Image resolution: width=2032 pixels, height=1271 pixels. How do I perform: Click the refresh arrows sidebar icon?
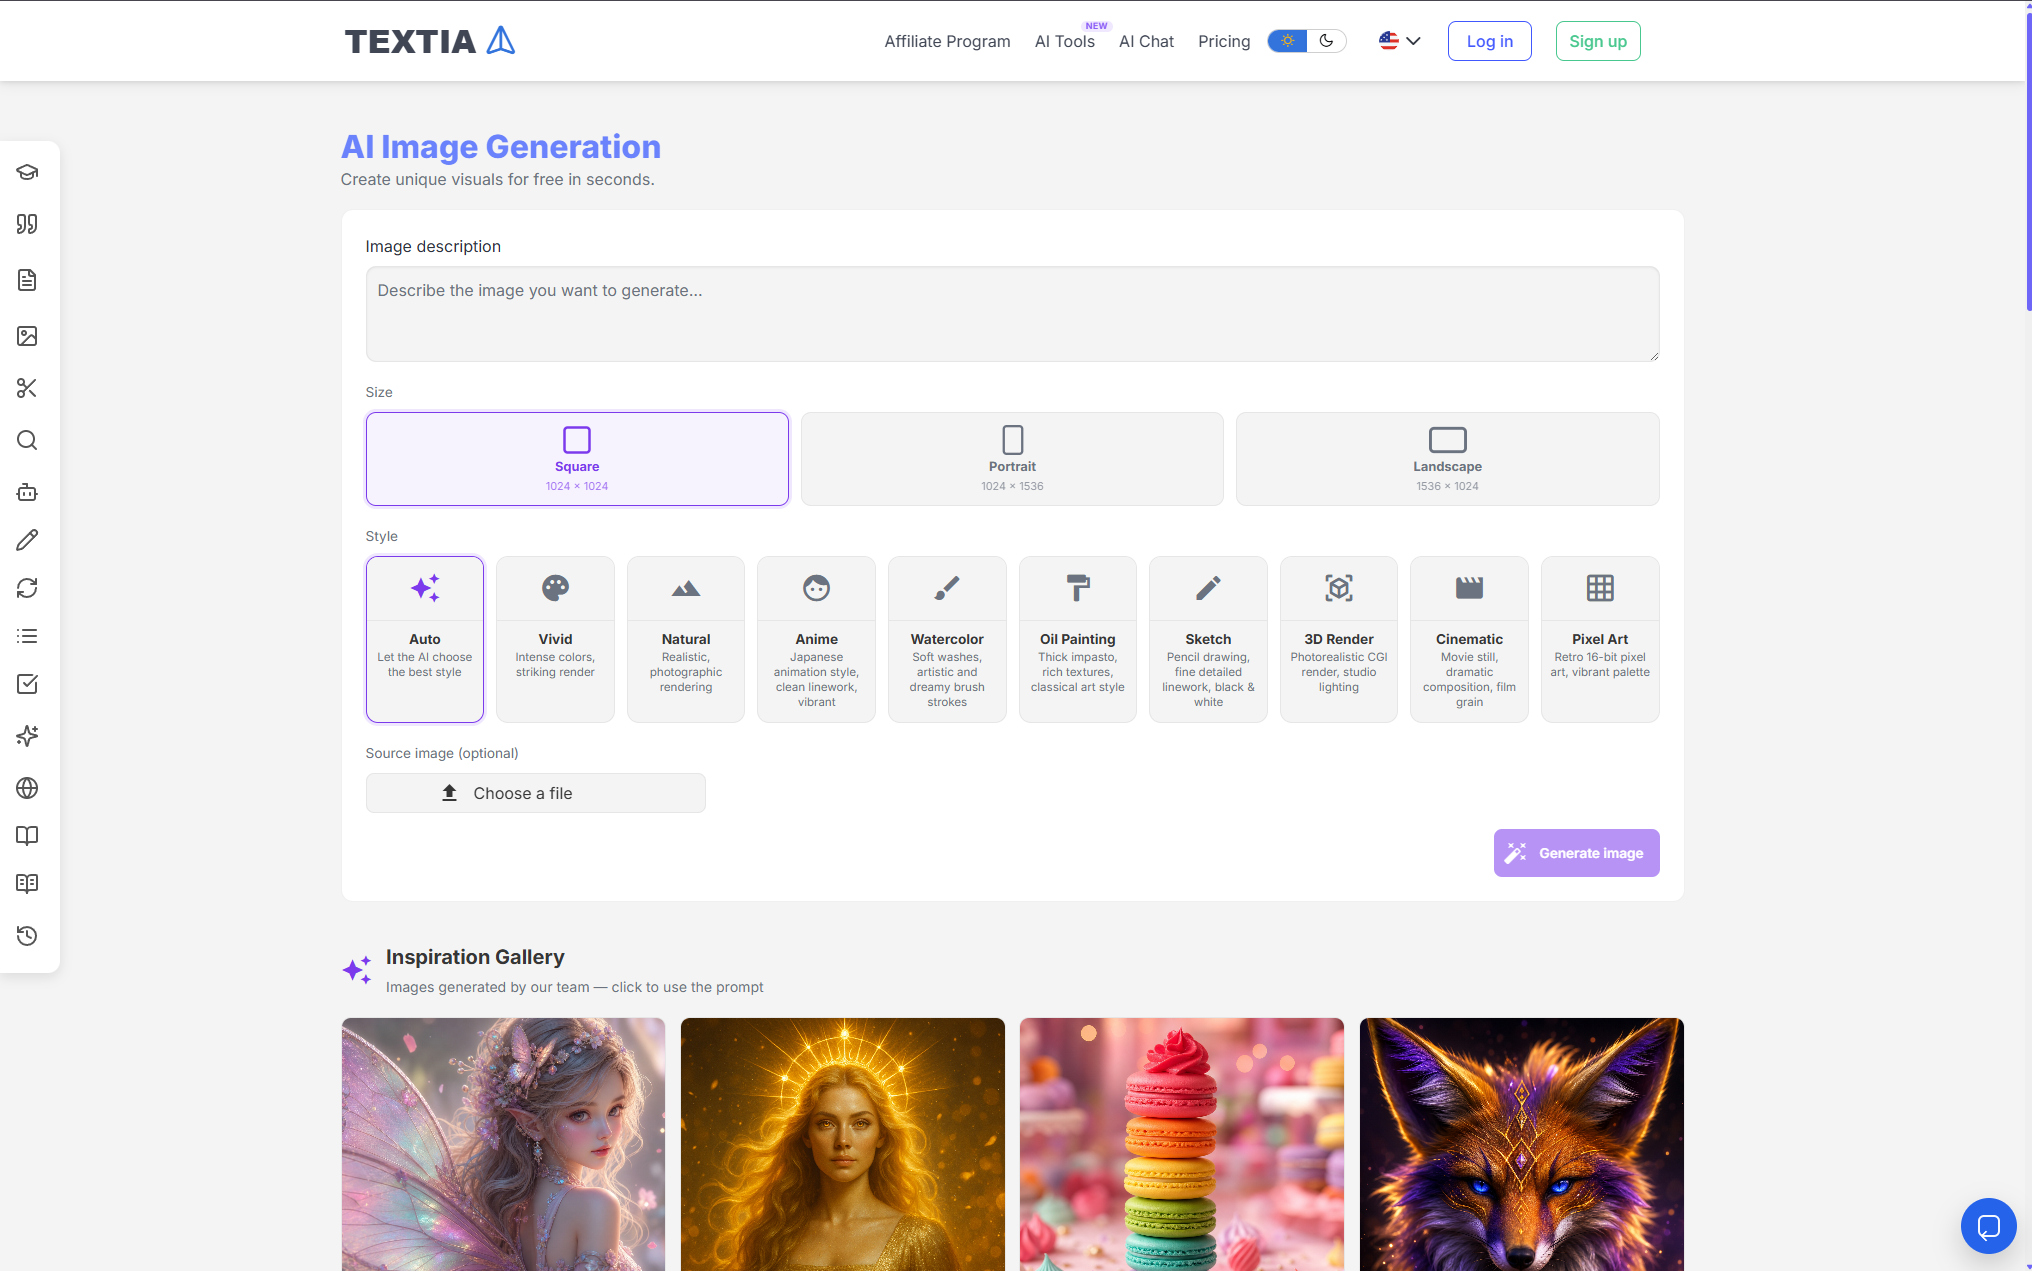point(27,588)
